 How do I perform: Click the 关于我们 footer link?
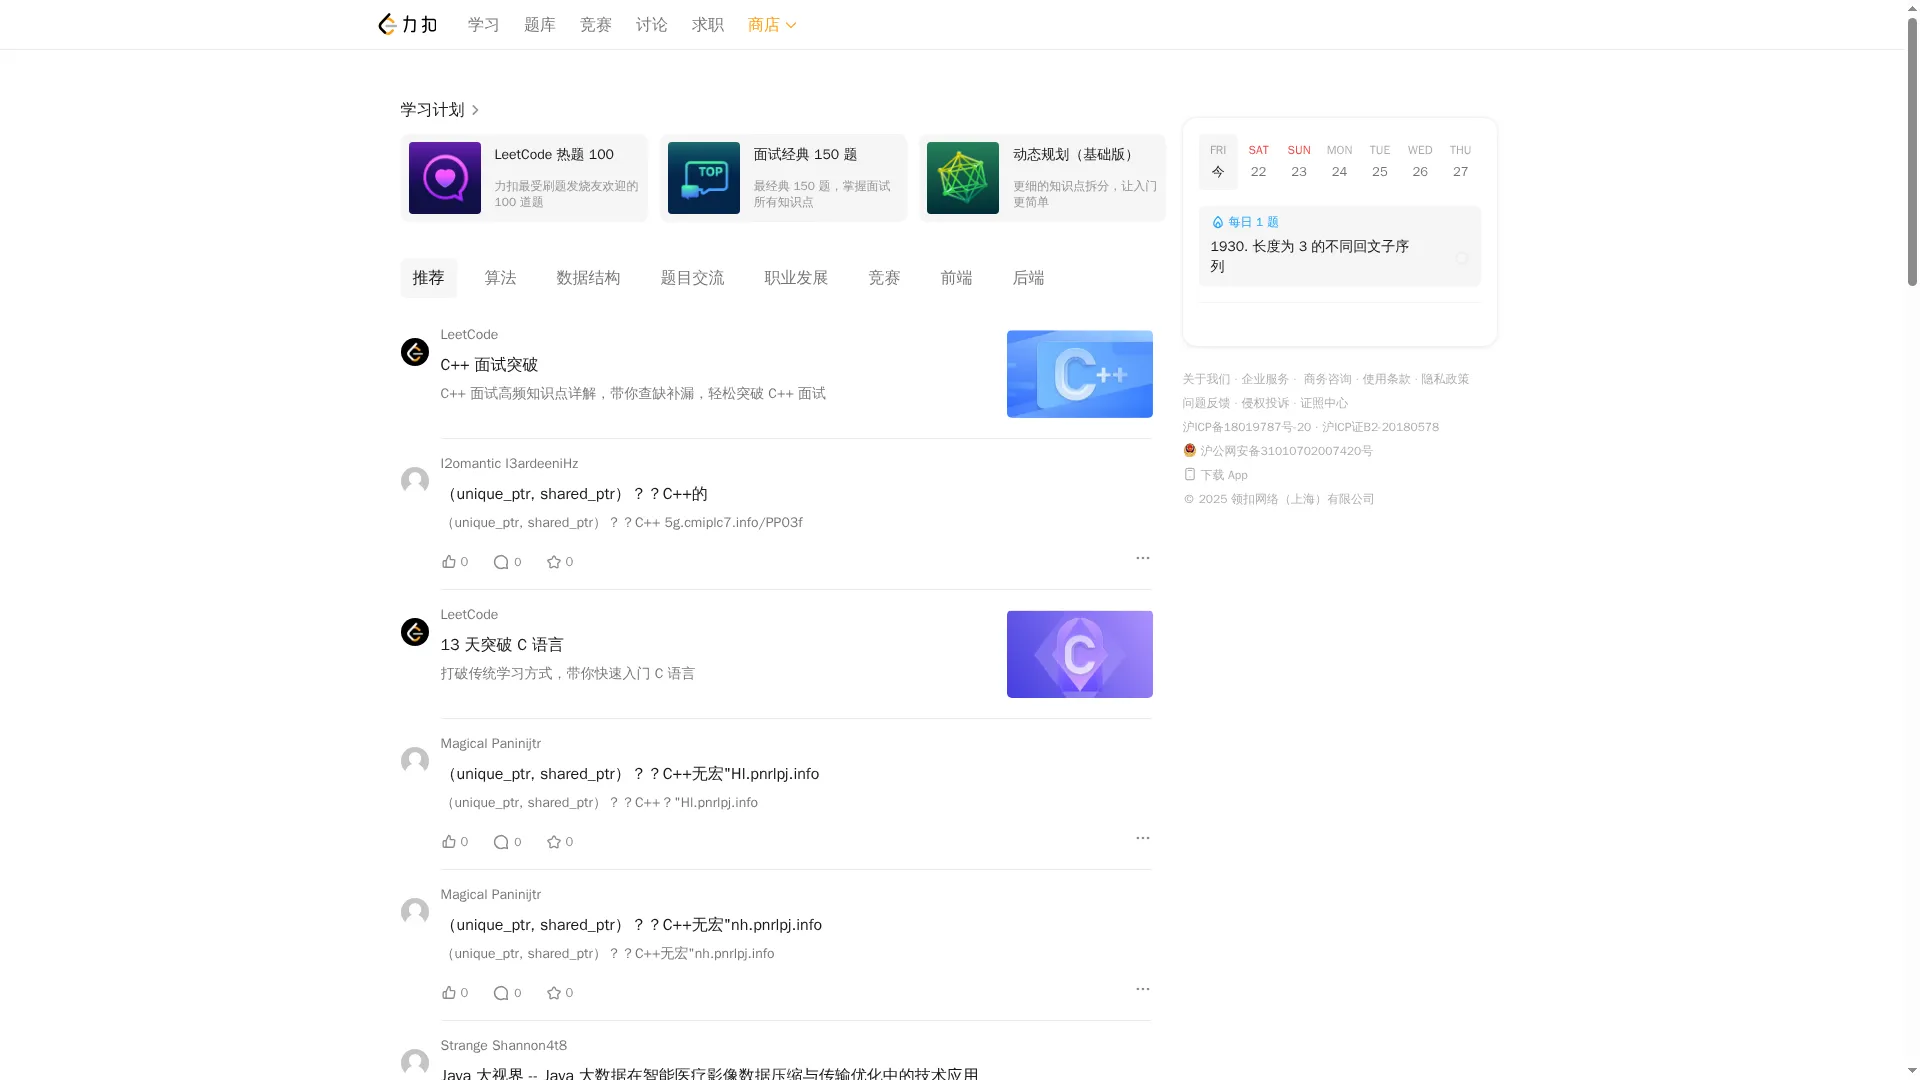click(x=1205, y=379)
